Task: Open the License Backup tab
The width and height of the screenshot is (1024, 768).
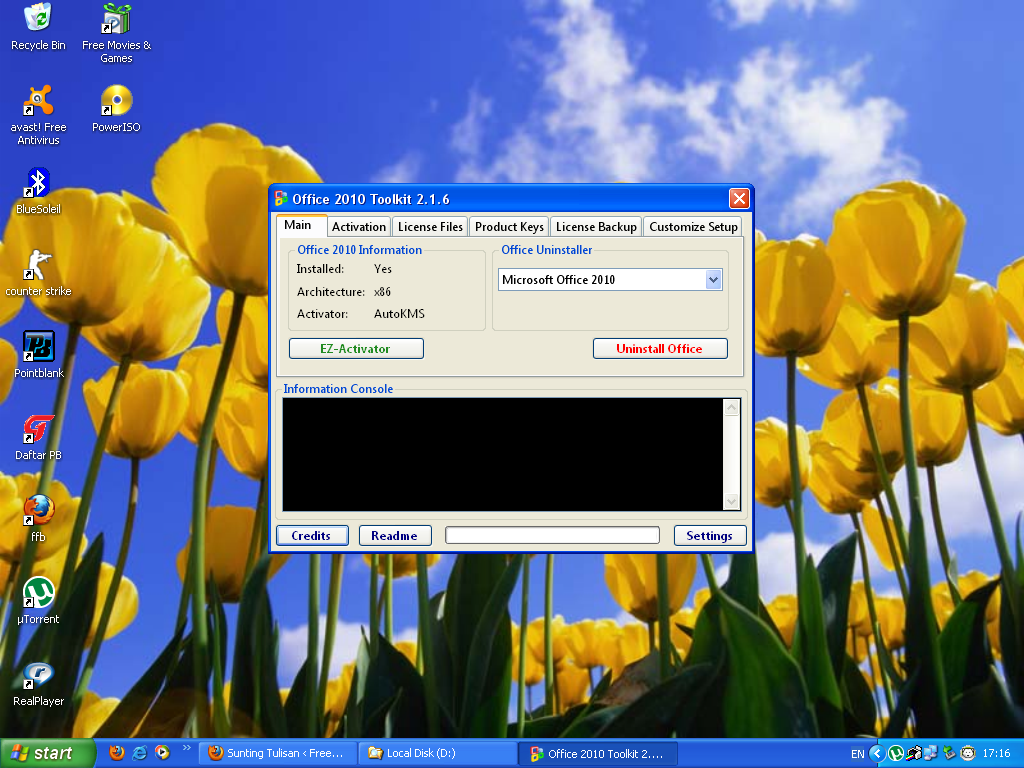Action: point(596,227)
